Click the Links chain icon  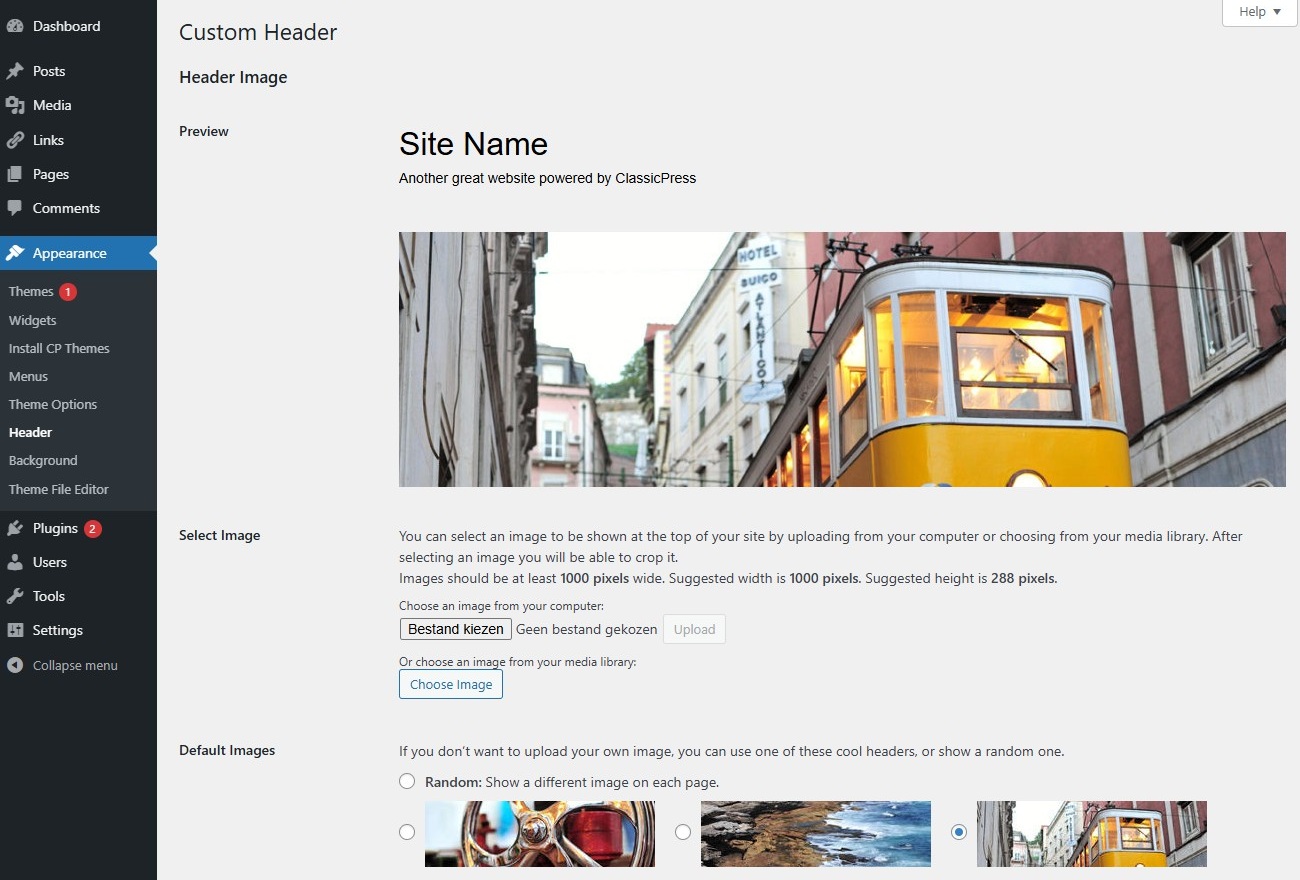tap(15, 140)
